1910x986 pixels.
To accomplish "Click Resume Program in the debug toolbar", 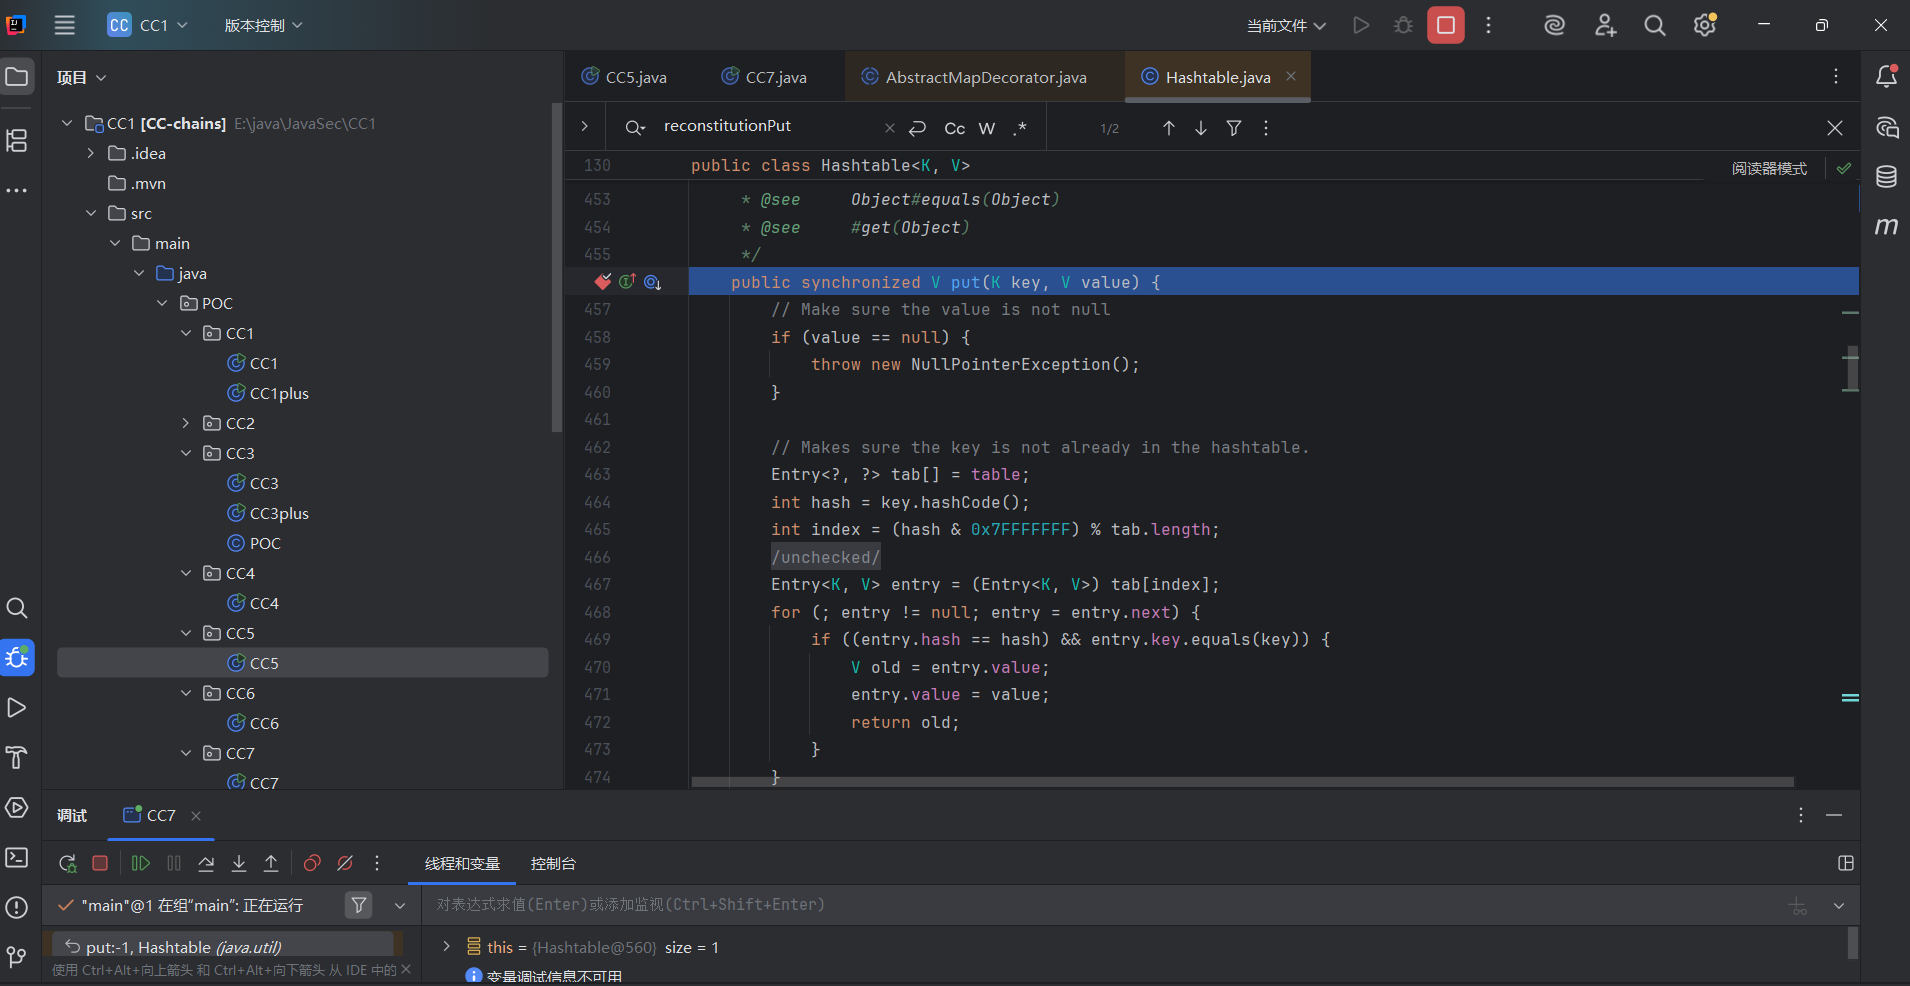I will click(141, 863).
